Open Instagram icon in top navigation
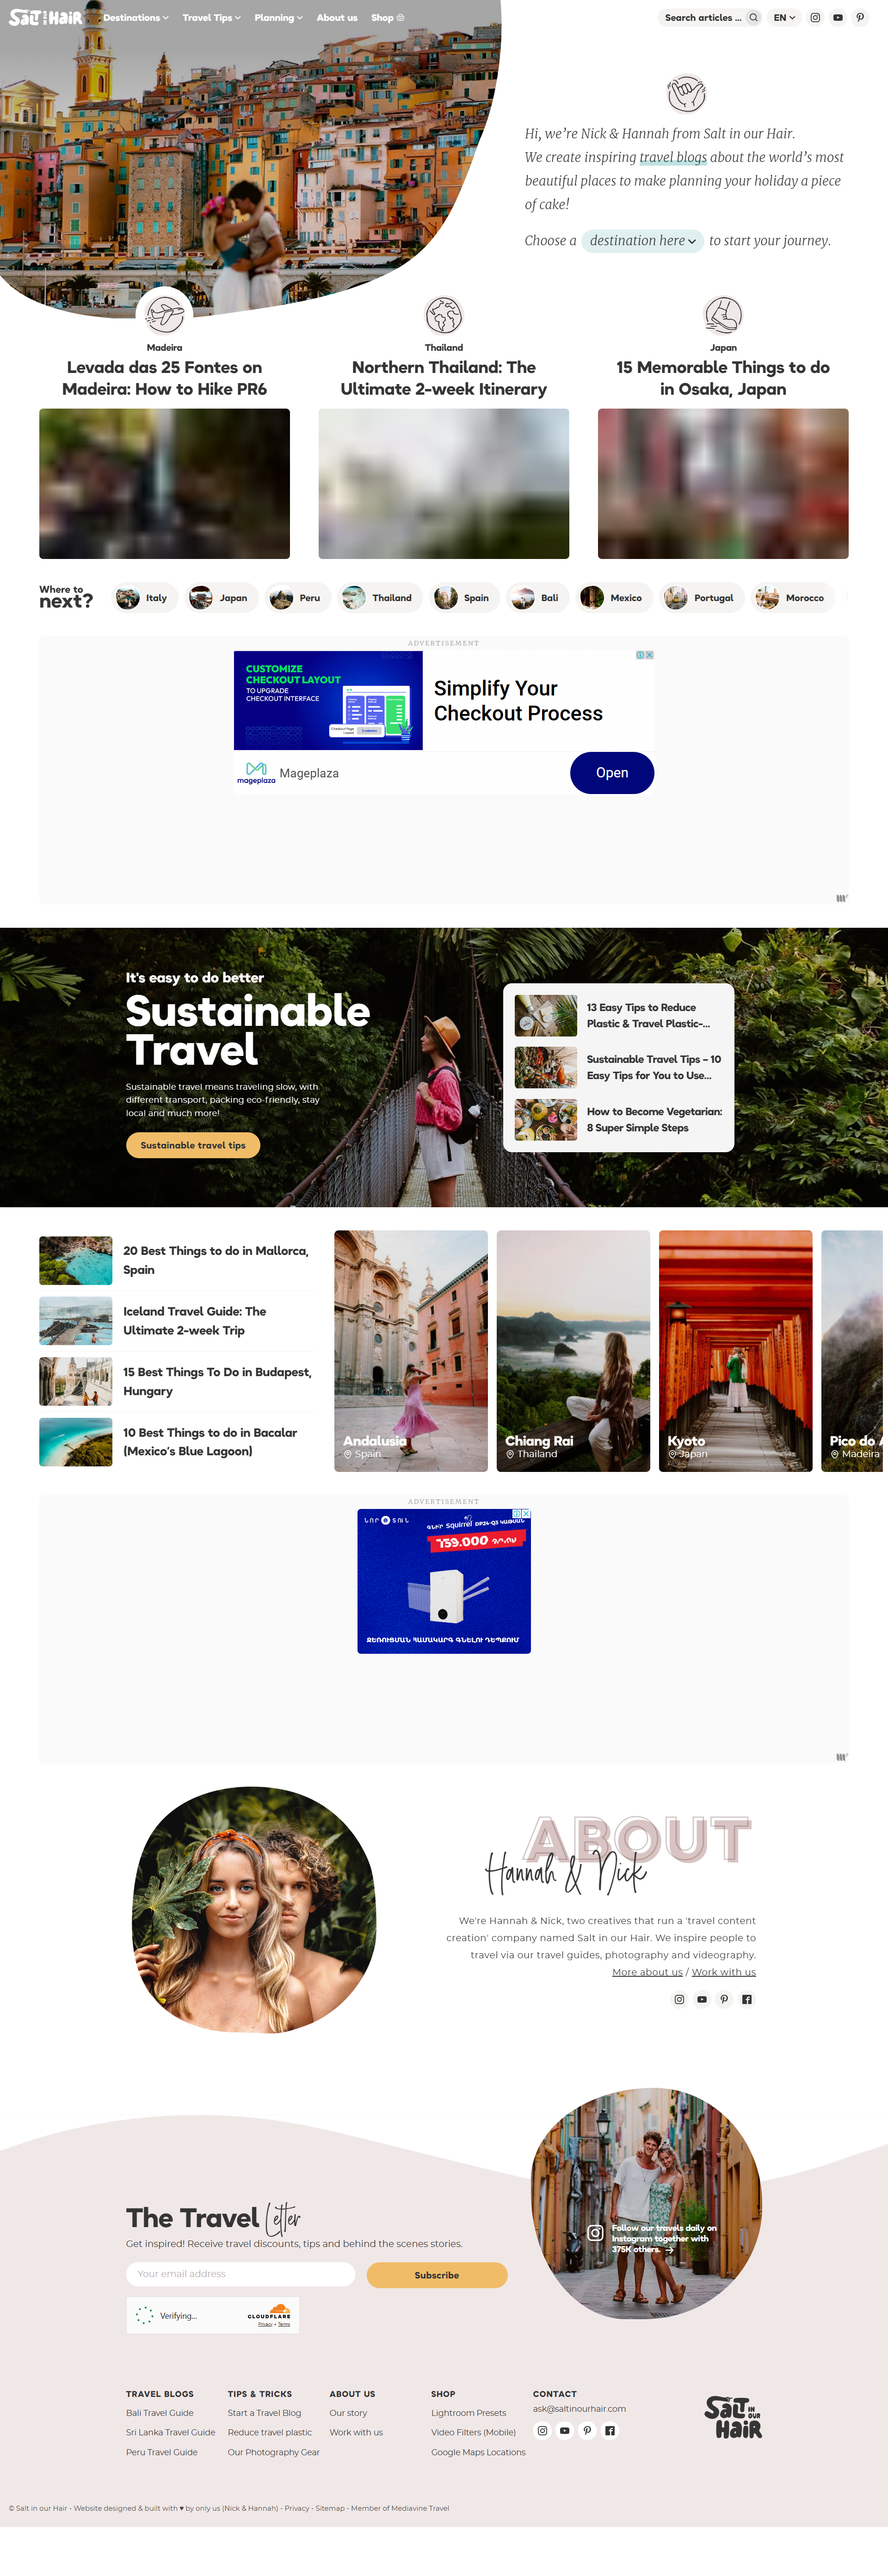The height and width of the screenshot is (2576, 888). point(815,17)
